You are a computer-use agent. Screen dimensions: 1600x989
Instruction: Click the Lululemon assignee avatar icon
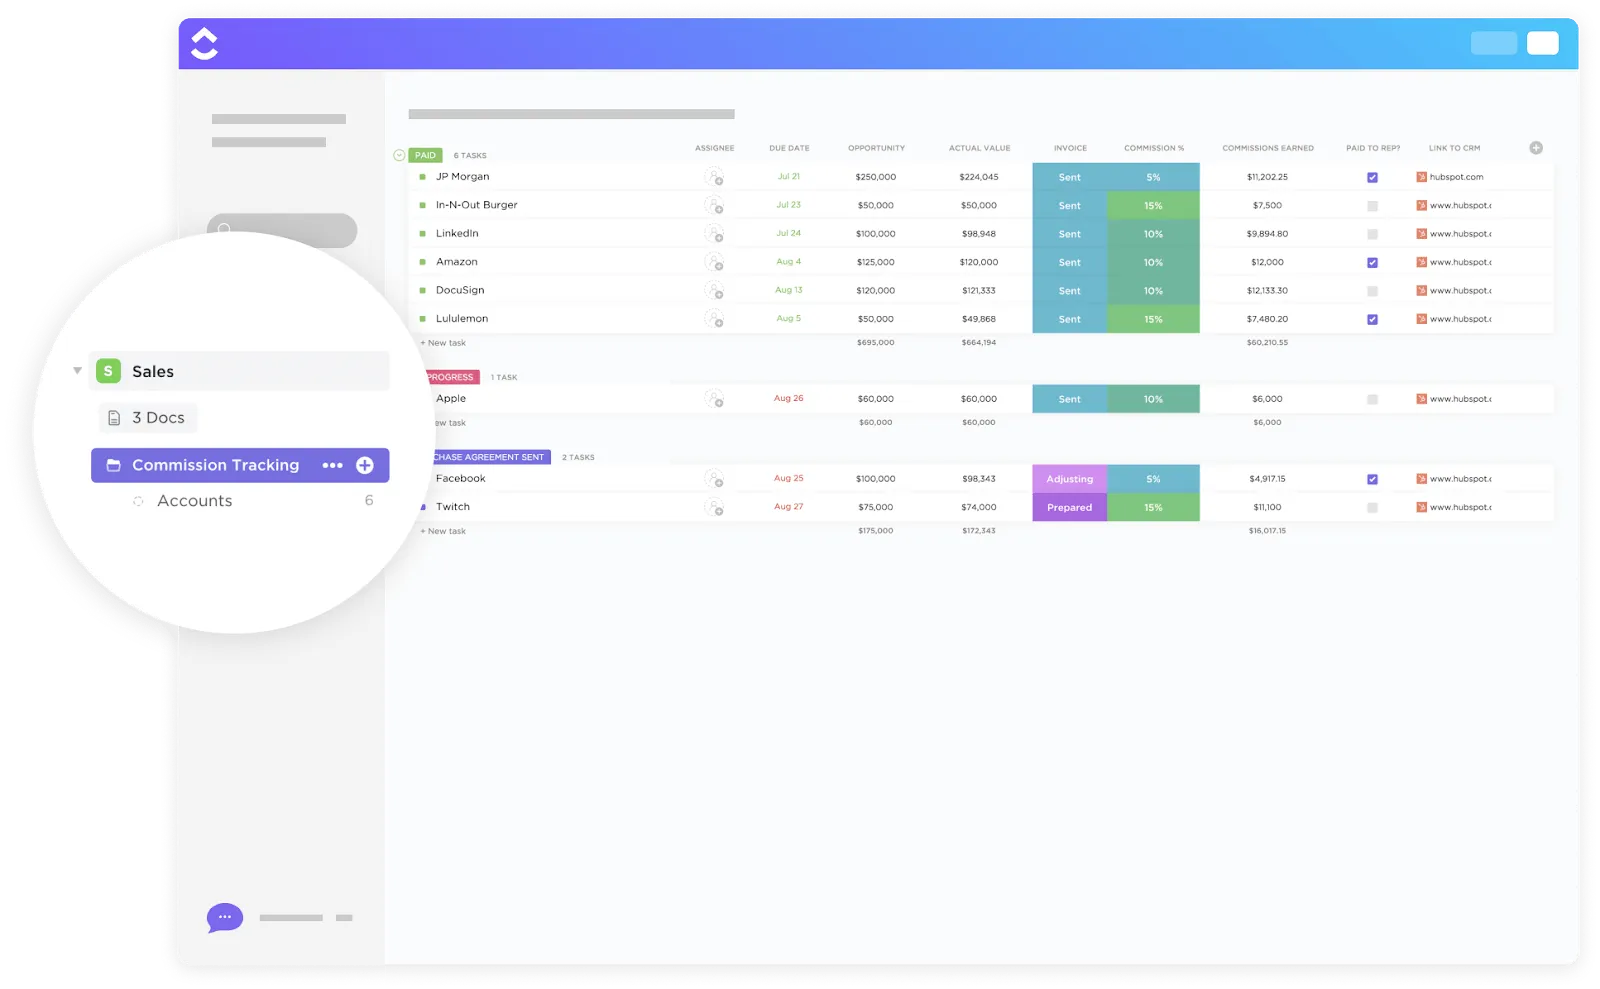tap(714, 319)
